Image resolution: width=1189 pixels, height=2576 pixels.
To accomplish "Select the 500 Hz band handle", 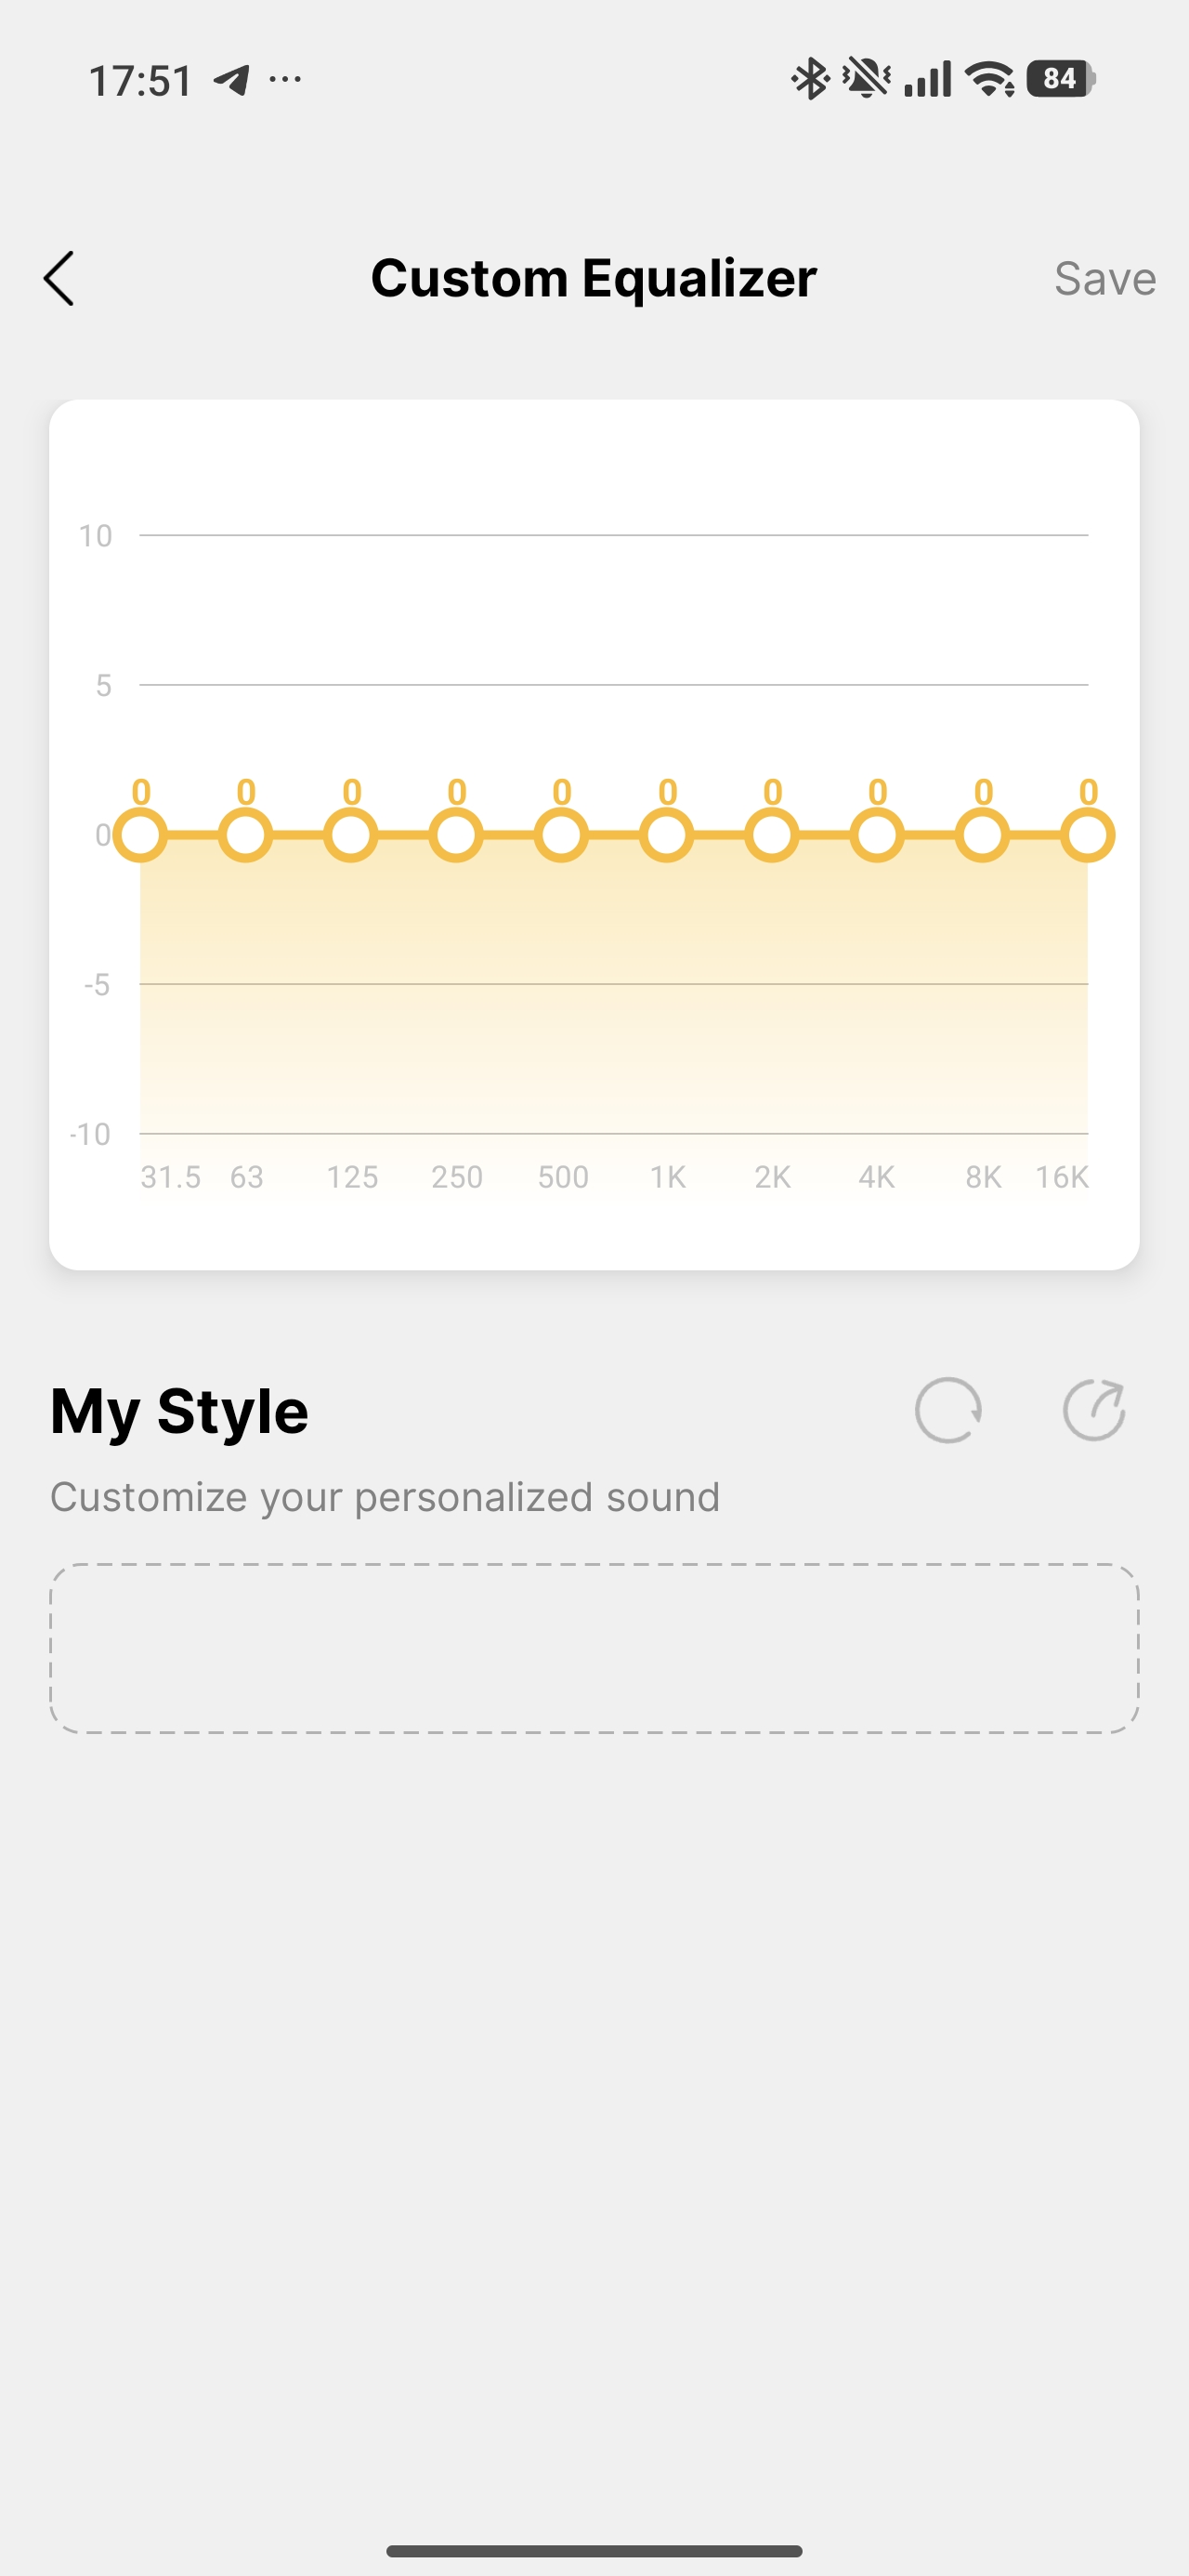I will coord(562,835).
